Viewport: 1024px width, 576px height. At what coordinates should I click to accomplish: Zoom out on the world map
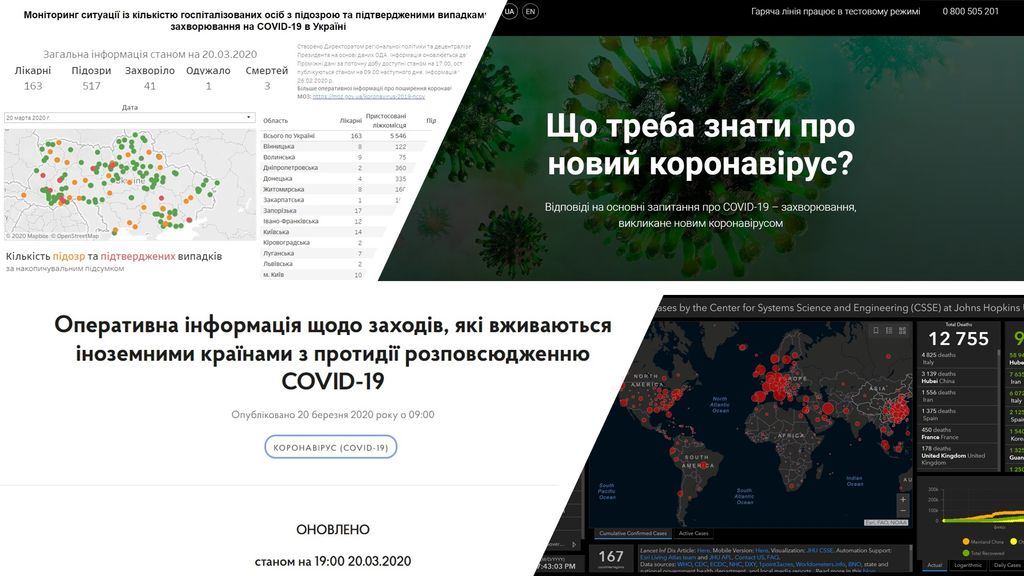click(x=903, y=510)
